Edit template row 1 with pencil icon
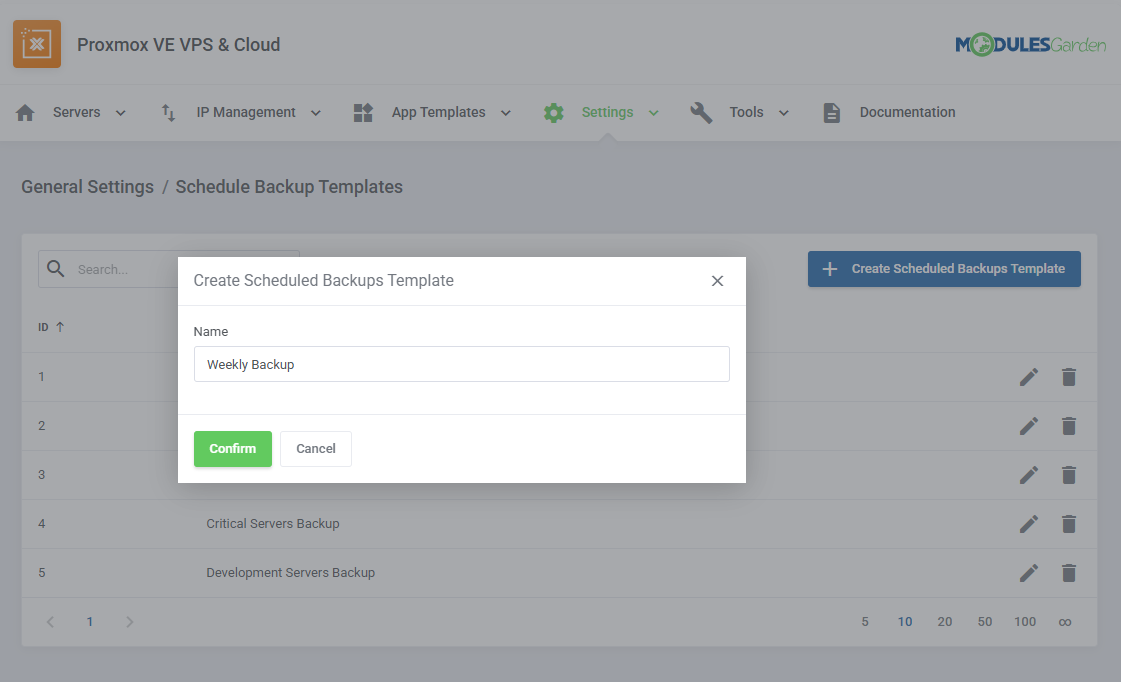The image size is (1121, 682). tap(1028, 377)
